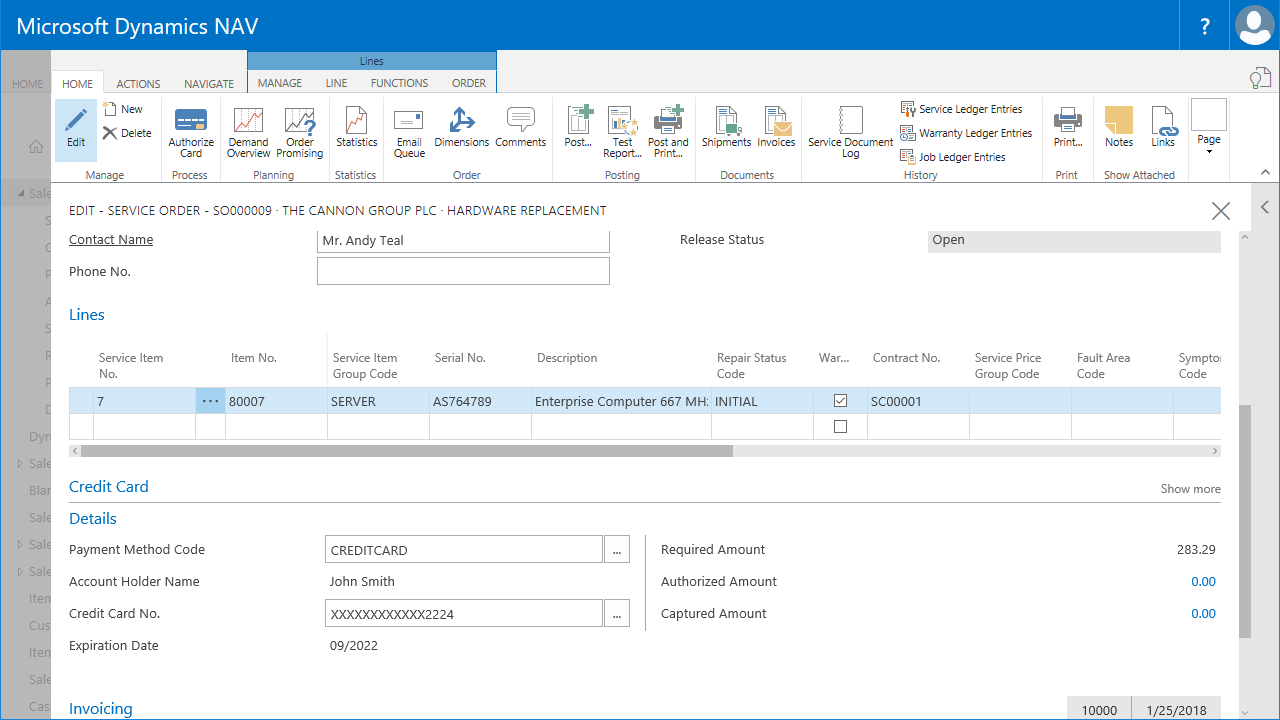Click the Description column header
This screenshot has width=1280, height=720.
tap(567, 358)
